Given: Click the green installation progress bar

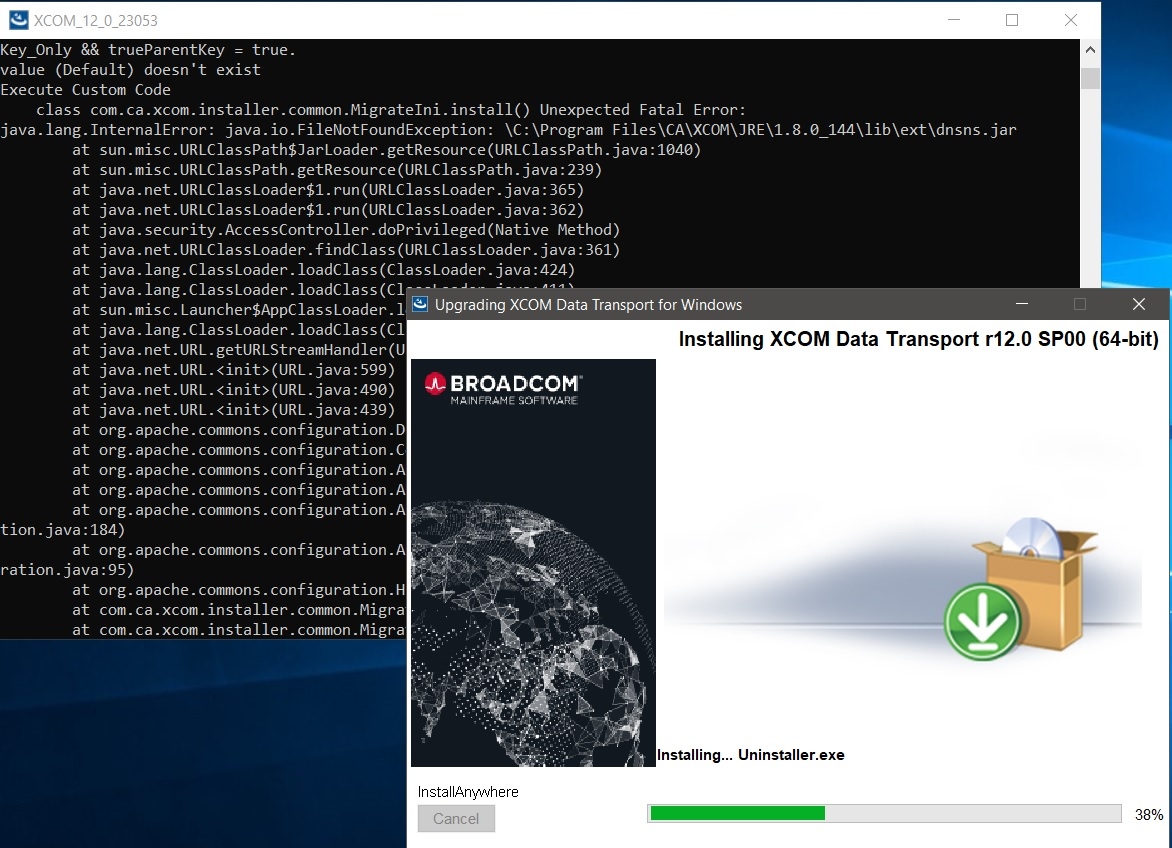Looking at the screenshot, I should pyautogui.click(x=884, y=814).
